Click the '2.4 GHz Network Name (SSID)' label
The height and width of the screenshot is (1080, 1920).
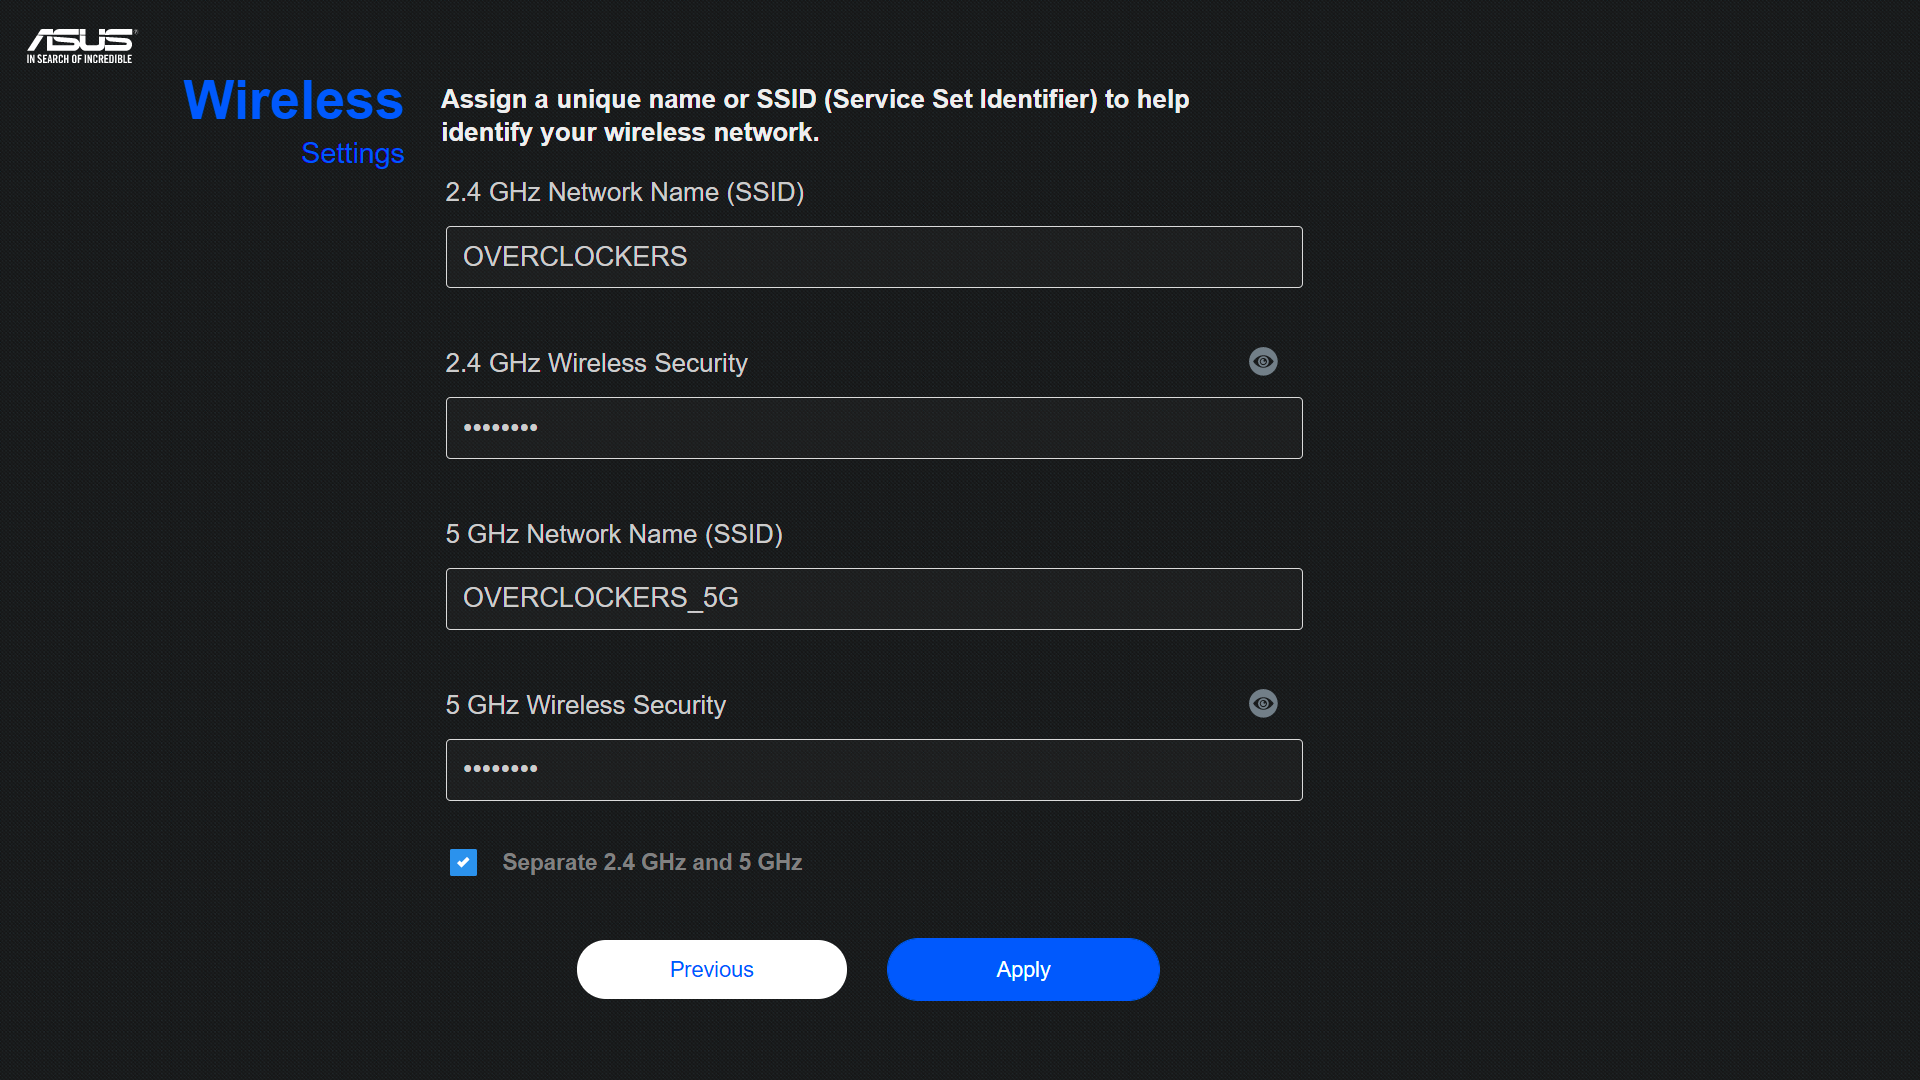click(x=624, y=192)
